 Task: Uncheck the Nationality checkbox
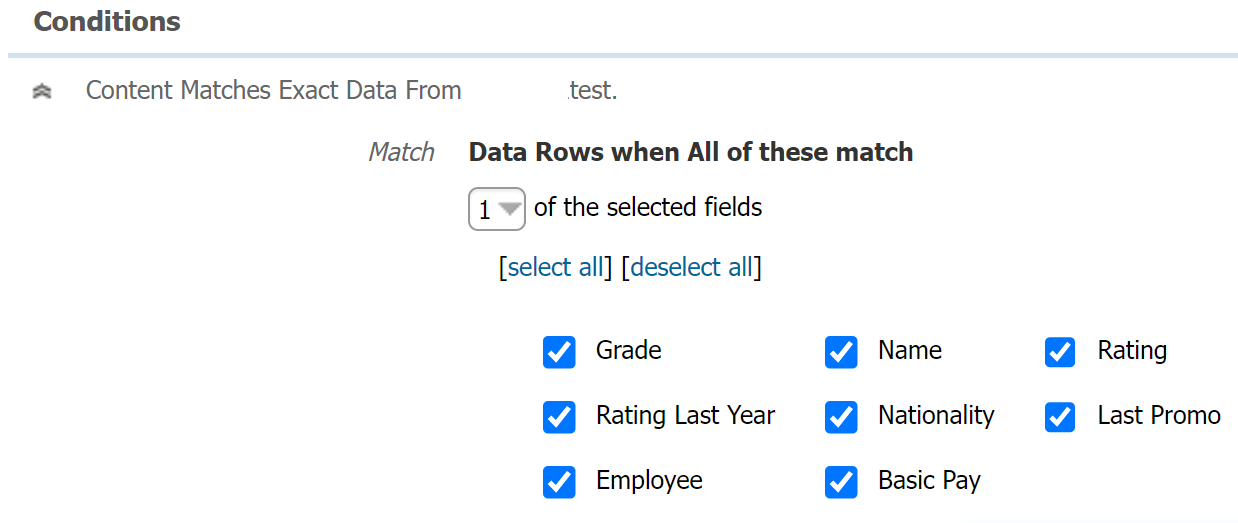[x=841, y=417]
